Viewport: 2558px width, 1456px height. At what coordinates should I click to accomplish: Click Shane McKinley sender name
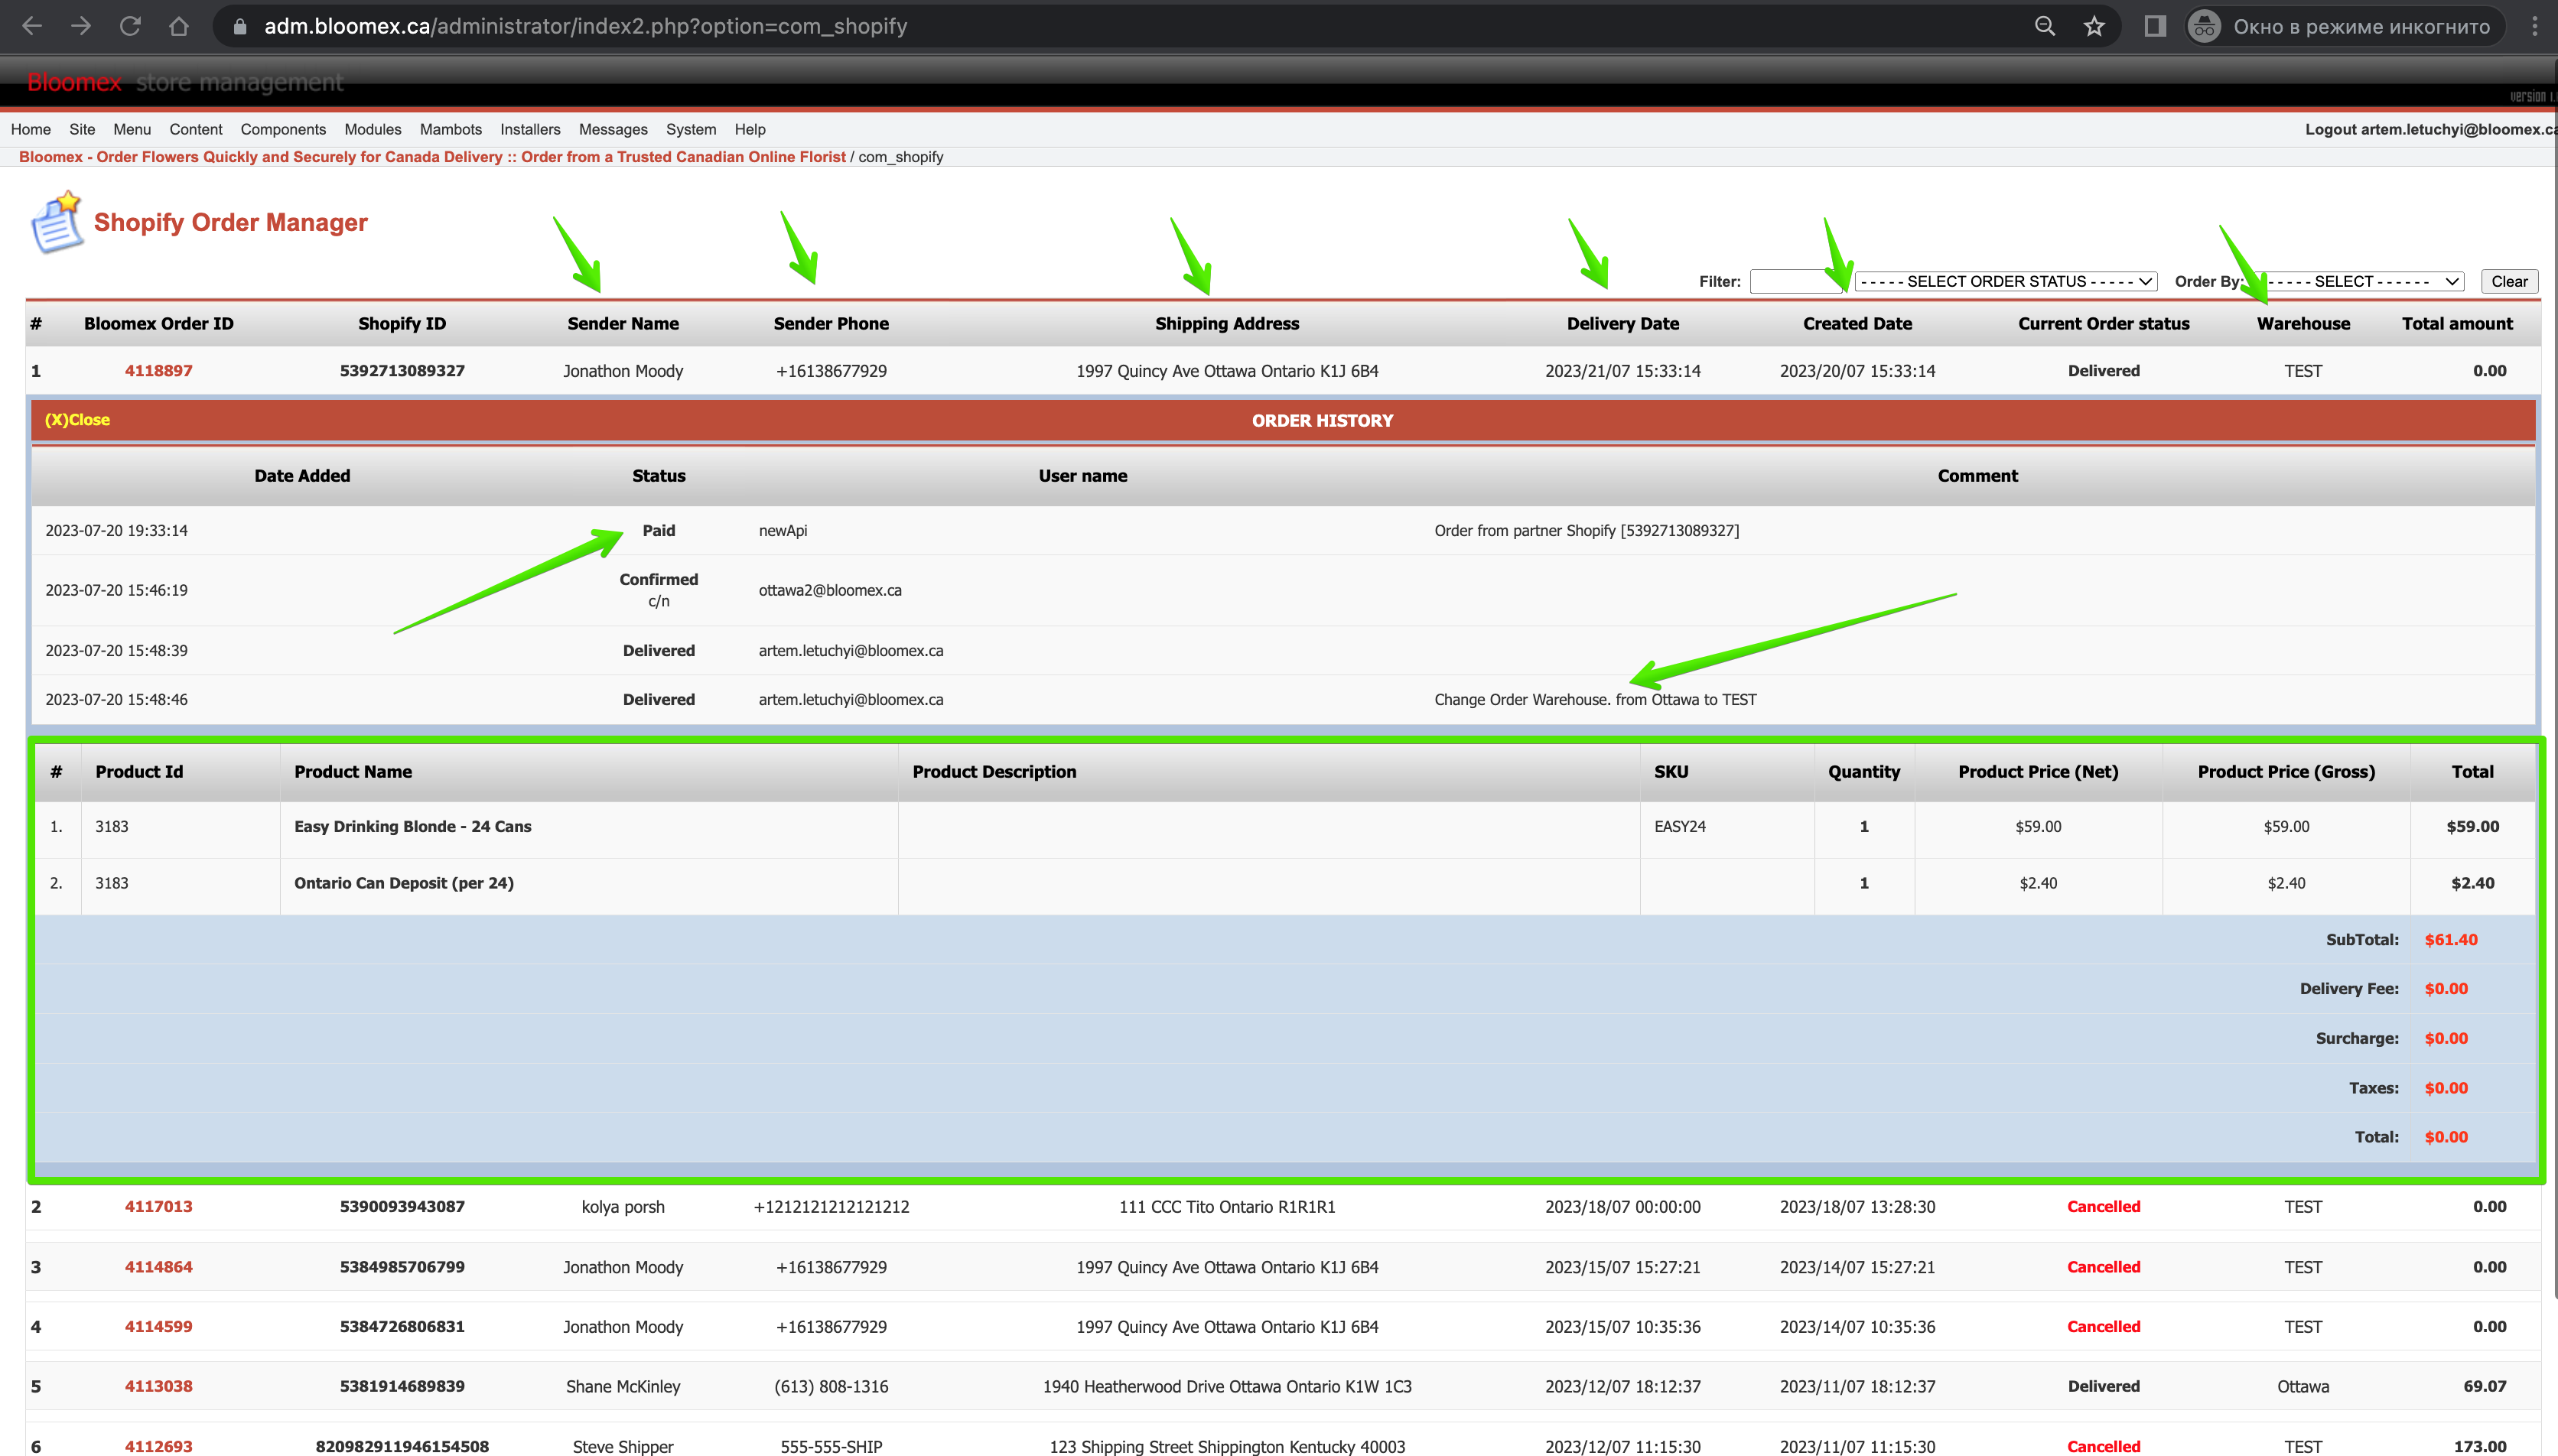[x=623, y=1387]
